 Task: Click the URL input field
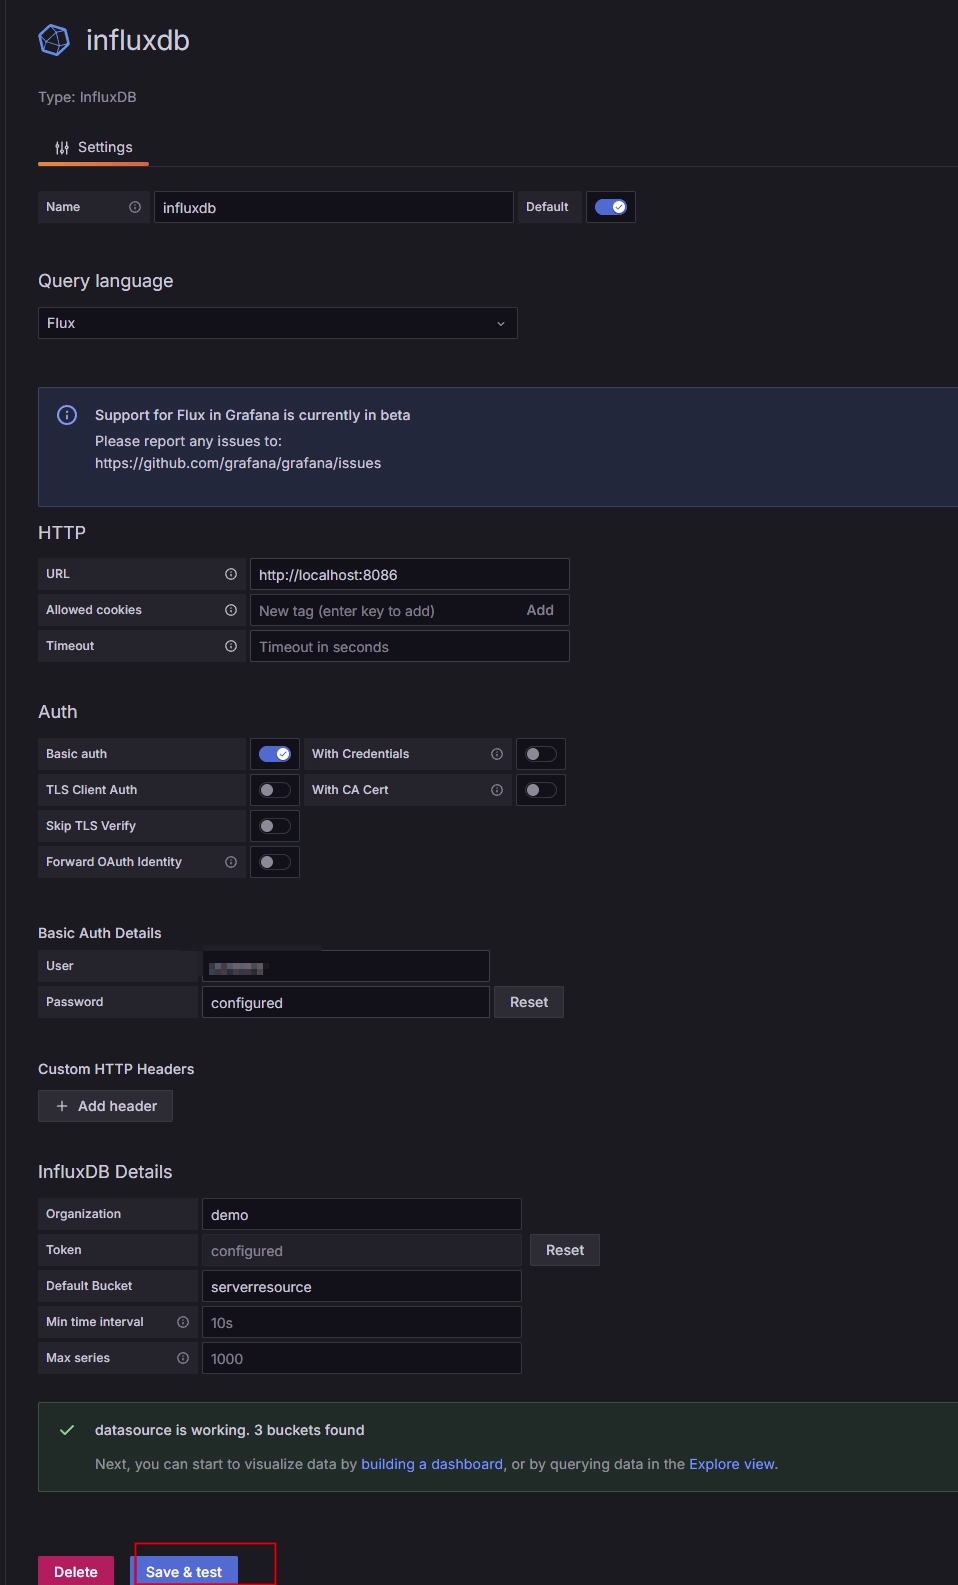click(410, 574)
